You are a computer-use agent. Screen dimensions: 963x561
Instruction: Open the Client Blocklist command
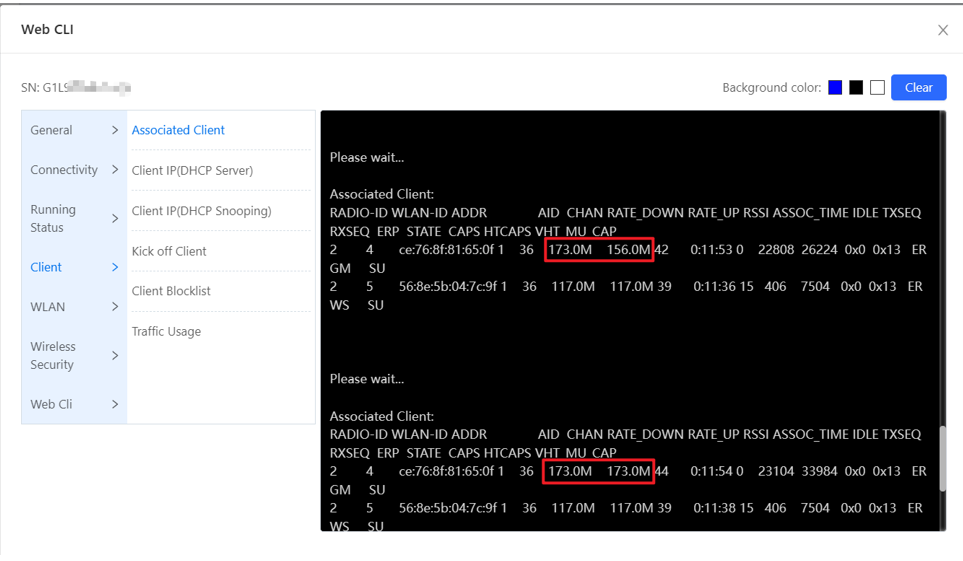171,291
